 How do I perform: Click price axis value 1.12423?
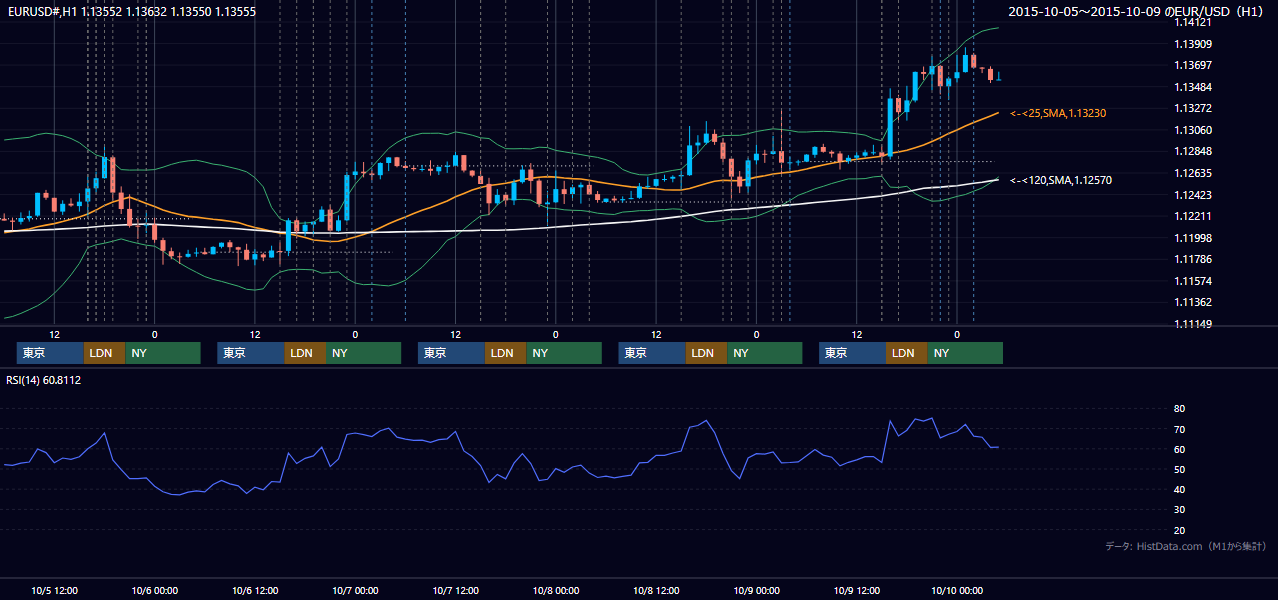1193,195
